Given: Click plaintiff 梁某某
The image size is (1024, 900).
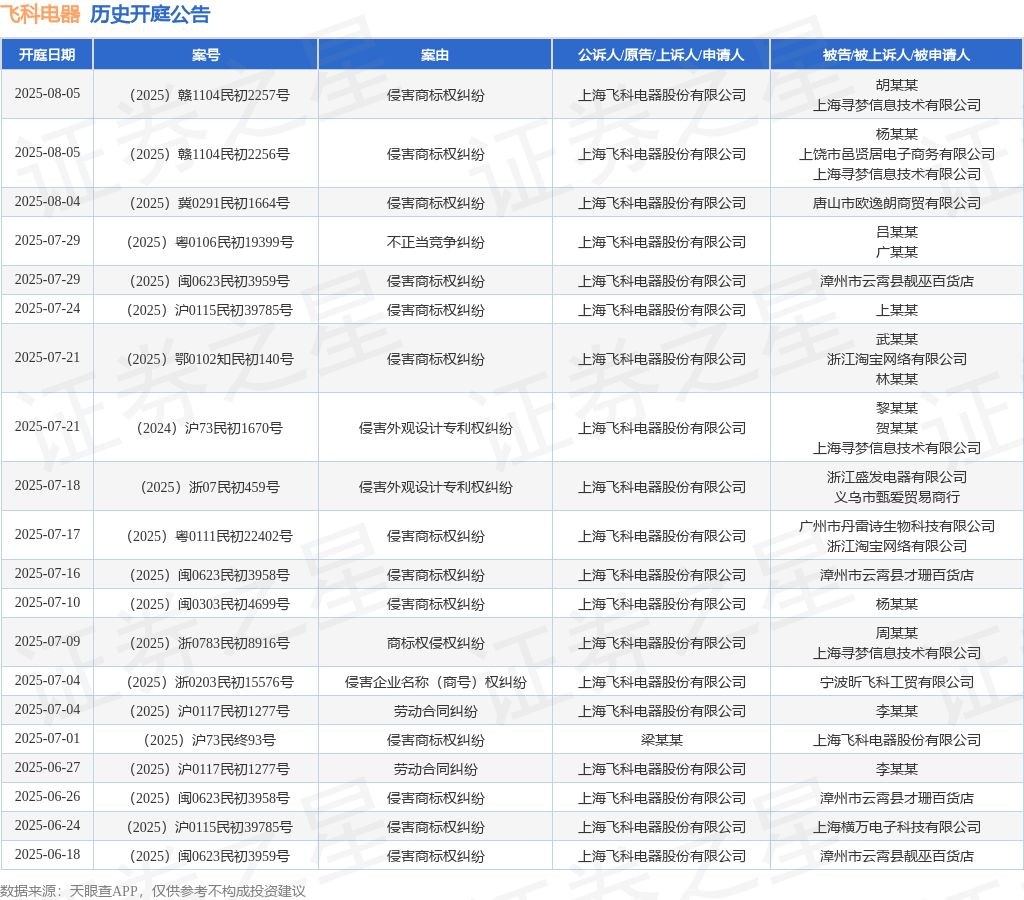Looking at the screenshot, I should (661, 740).
